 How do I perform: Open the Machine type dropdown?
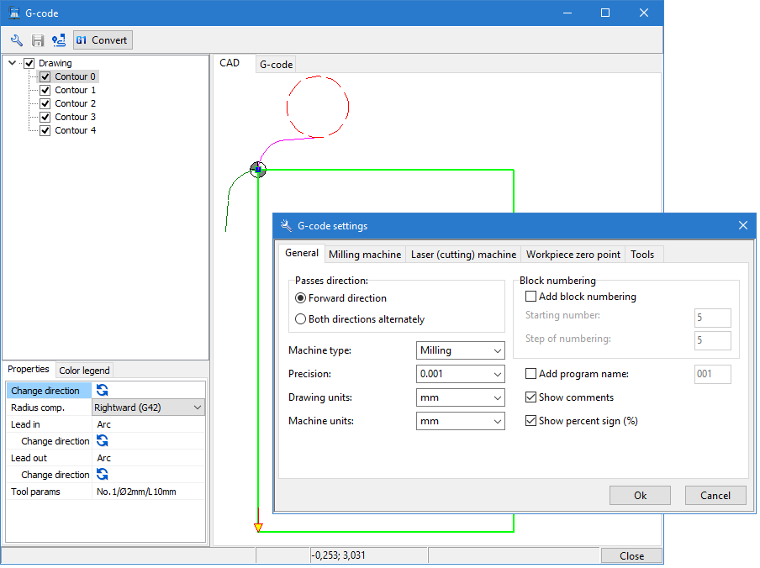point(460,350)
